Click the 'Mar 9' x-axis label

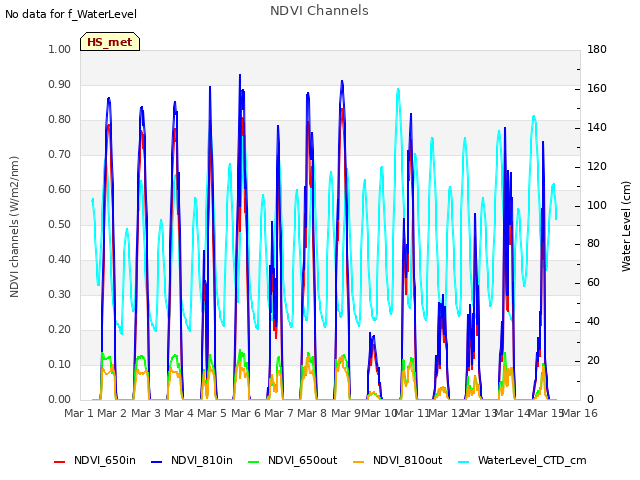click(345, 413)
